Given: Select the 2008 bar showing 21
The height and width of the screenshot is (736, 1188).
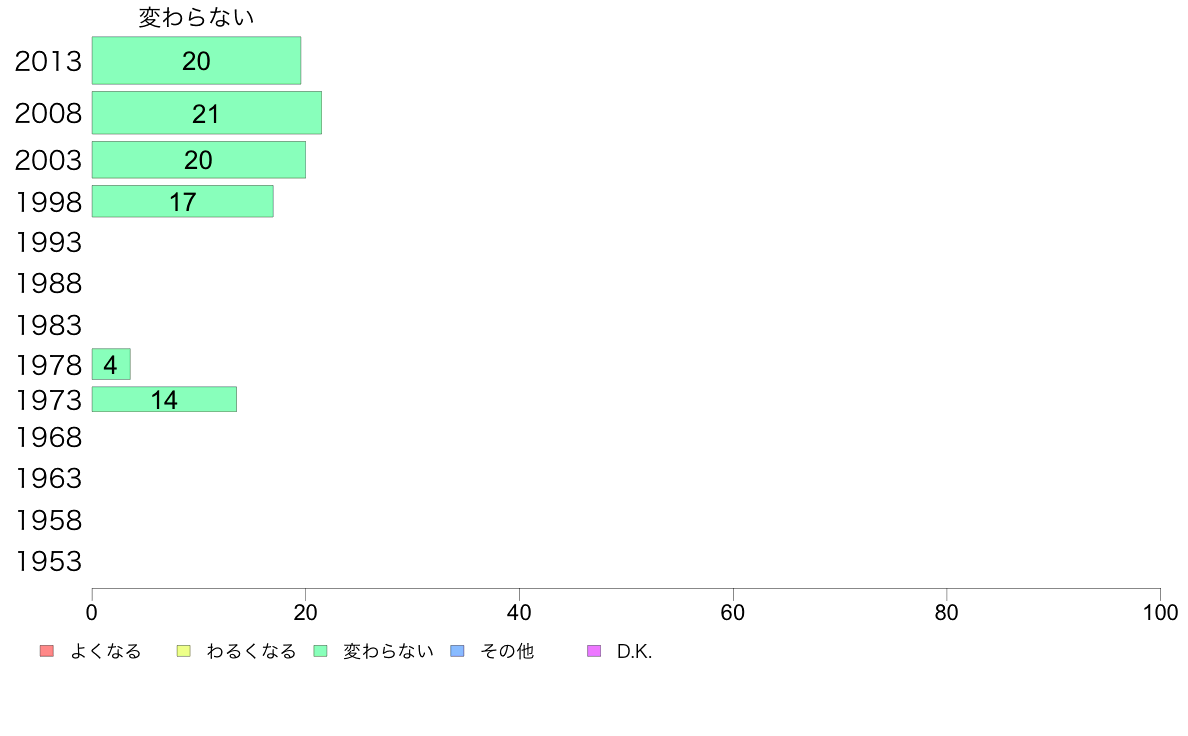Looking at the screenshot, I should pos(206,113).
